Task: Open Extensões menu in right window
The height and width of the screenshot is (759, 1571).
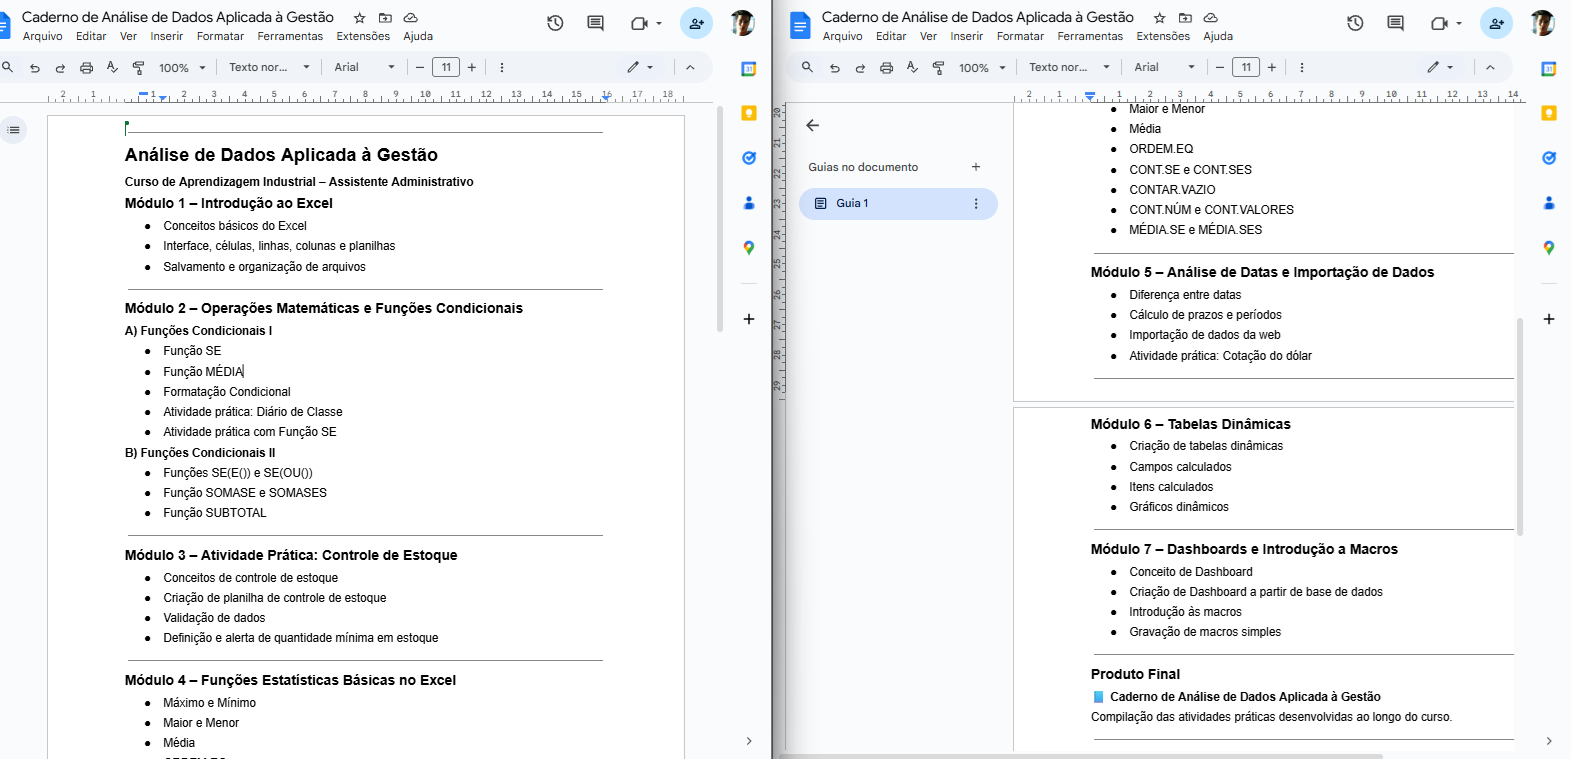Action: [1163, 36]
